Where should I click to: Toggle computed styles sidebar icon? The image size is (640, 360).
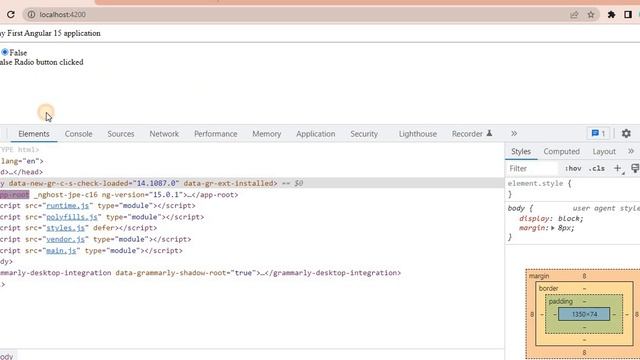point(635,168)
